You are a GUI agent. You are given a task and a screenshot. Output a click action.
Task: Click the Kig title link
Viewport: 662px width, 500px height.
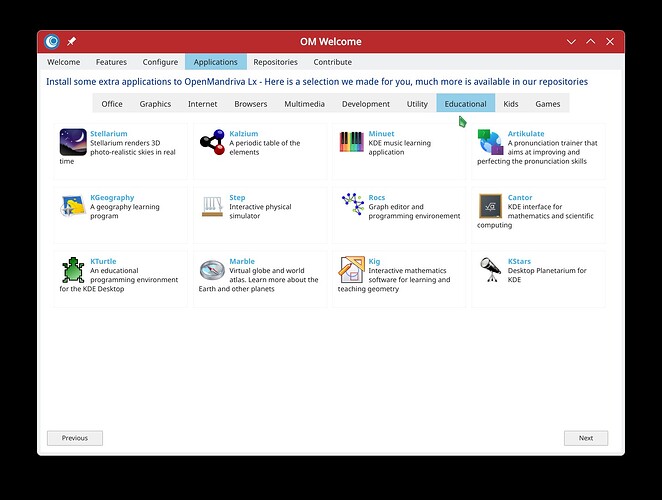coord(374,261)
